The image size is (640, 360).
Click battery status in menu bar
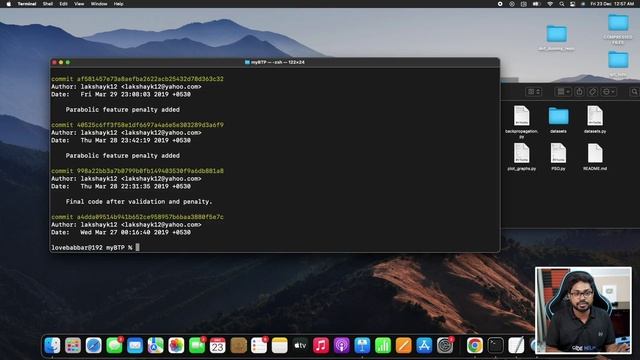coord(536,4)
